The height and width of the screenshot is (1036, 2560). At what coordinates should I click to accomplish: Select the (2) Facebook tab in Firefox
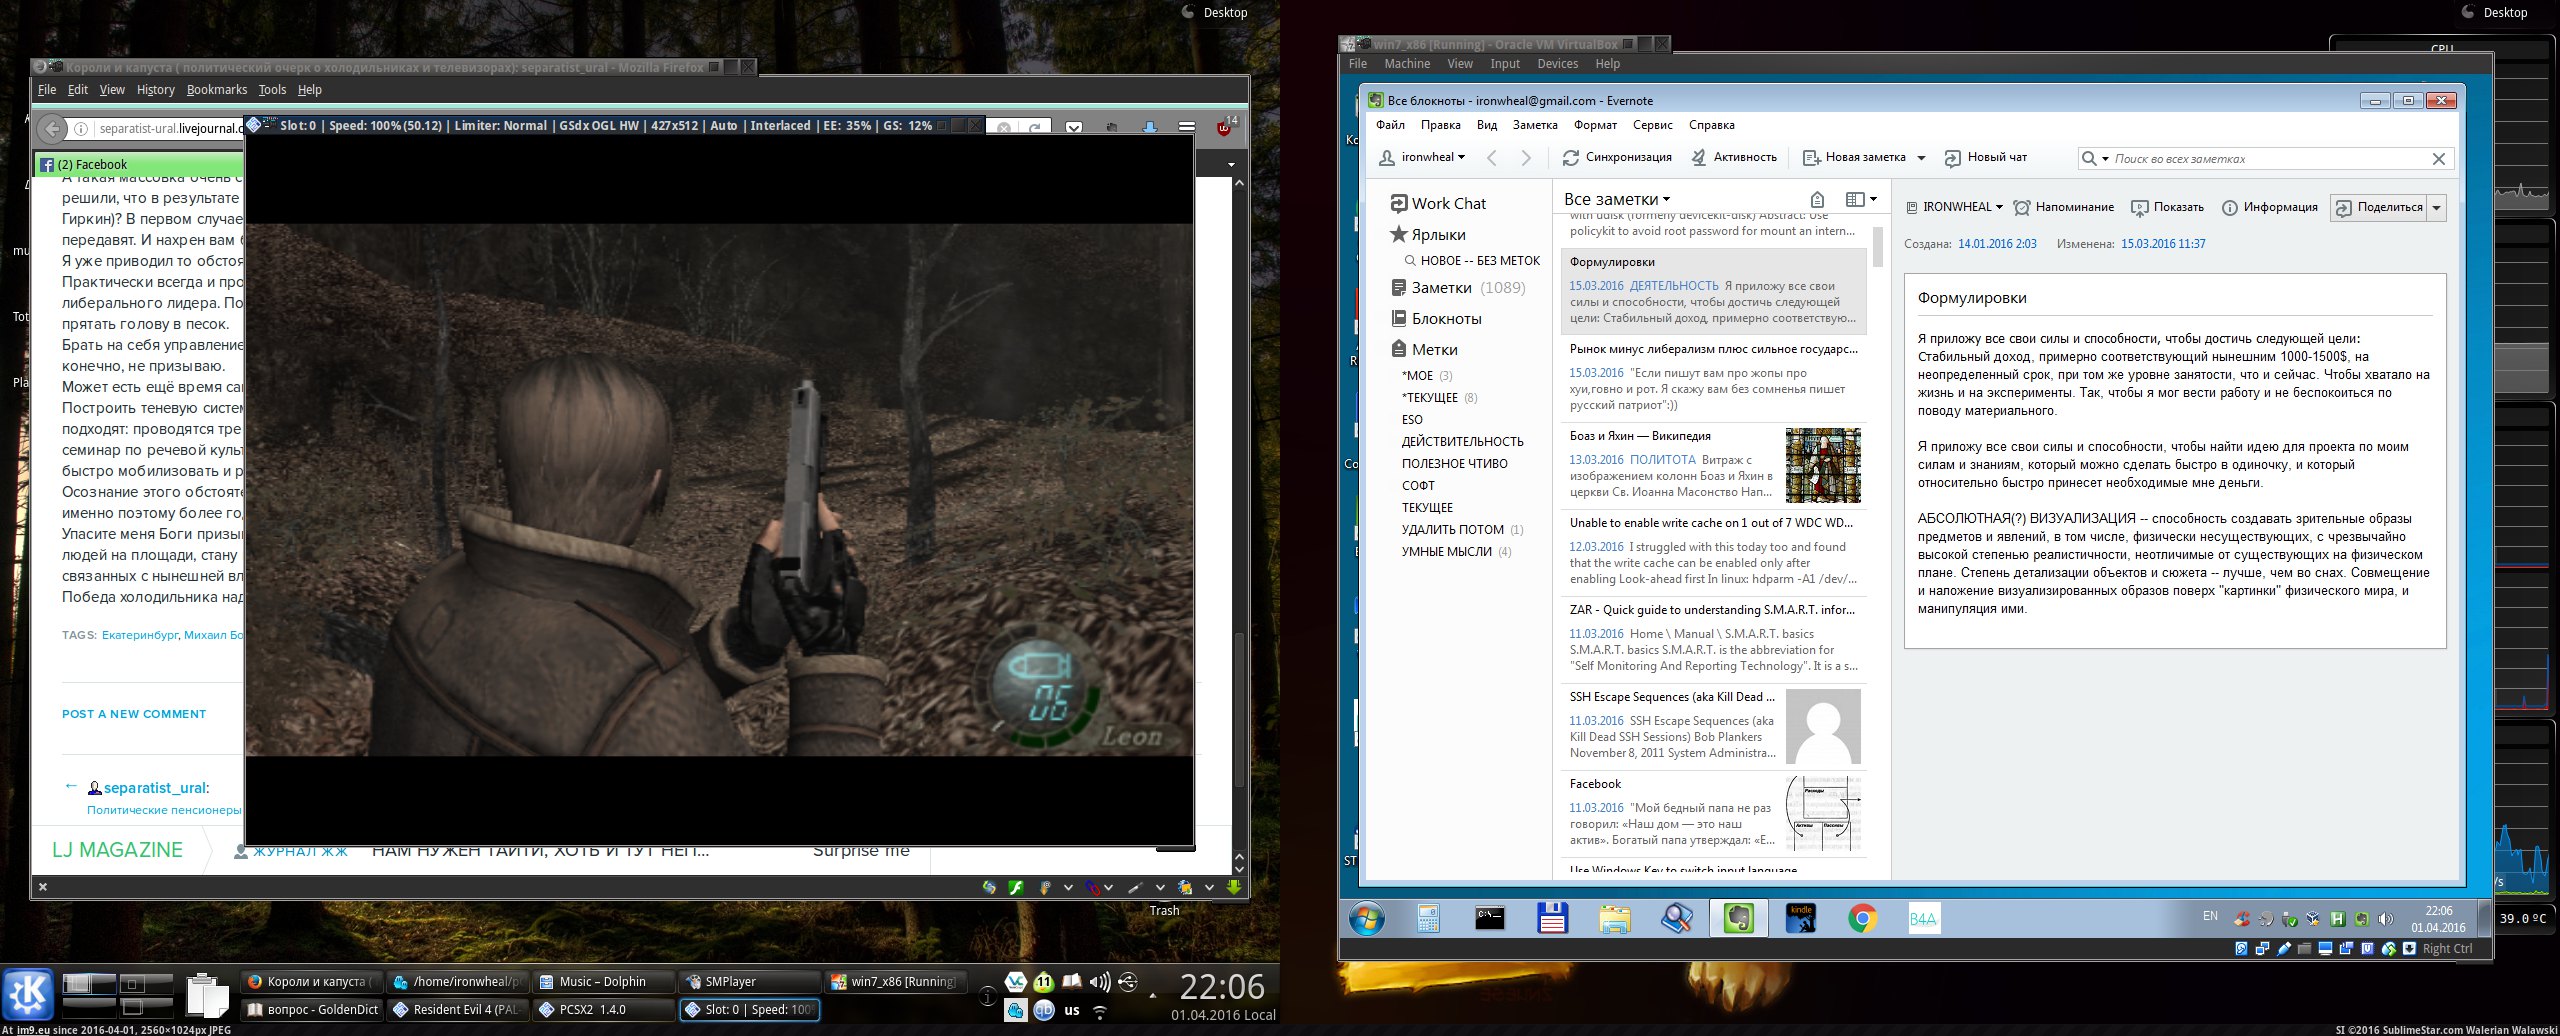[140, 164]
